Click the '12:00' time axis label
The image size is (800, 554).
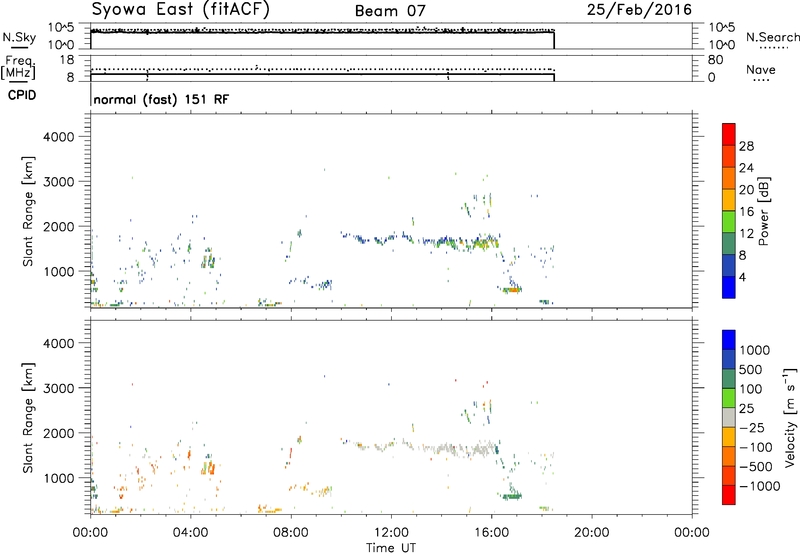[x=391, y=533]
